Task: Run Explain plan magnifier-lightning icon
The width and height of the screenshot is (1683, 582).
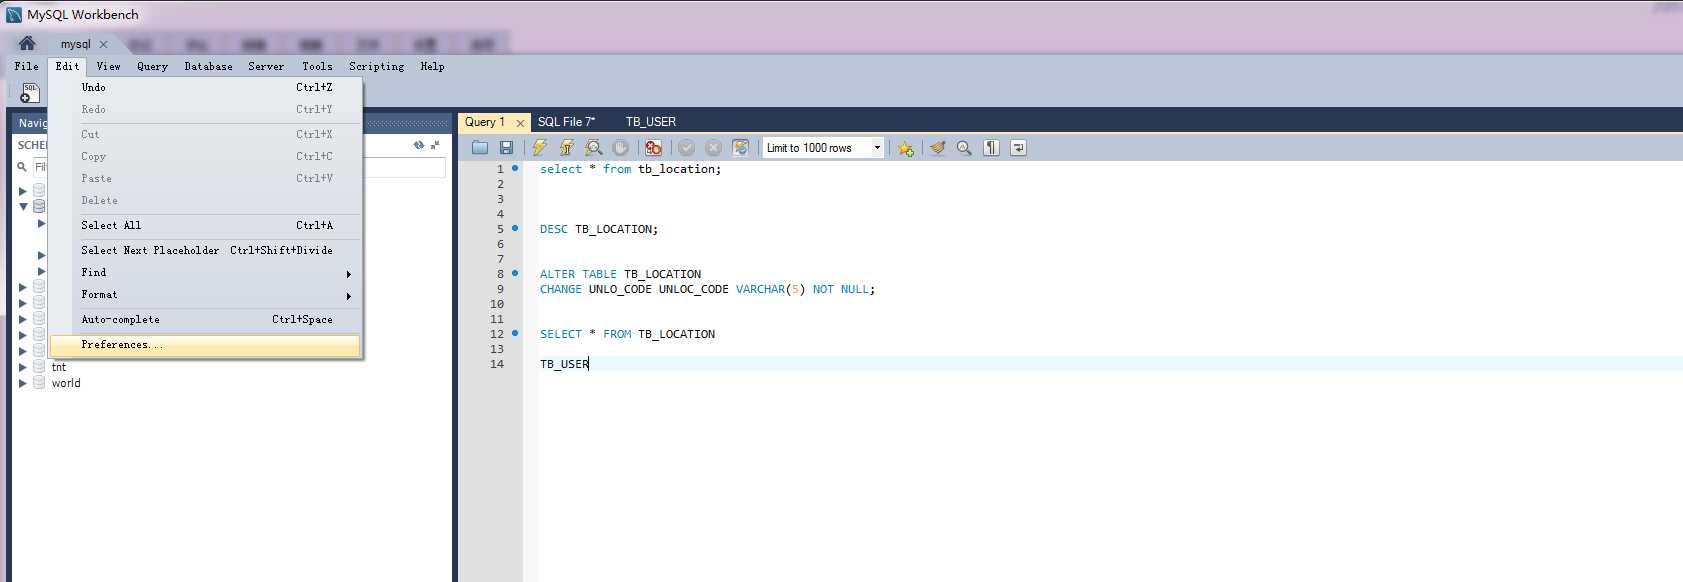Action: 594,148
